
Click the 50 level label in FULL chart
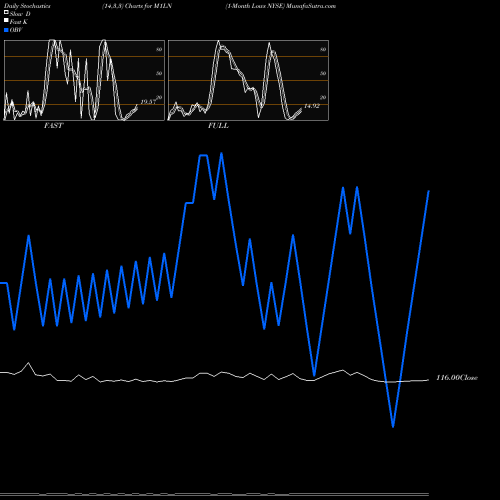coord(323,73)
